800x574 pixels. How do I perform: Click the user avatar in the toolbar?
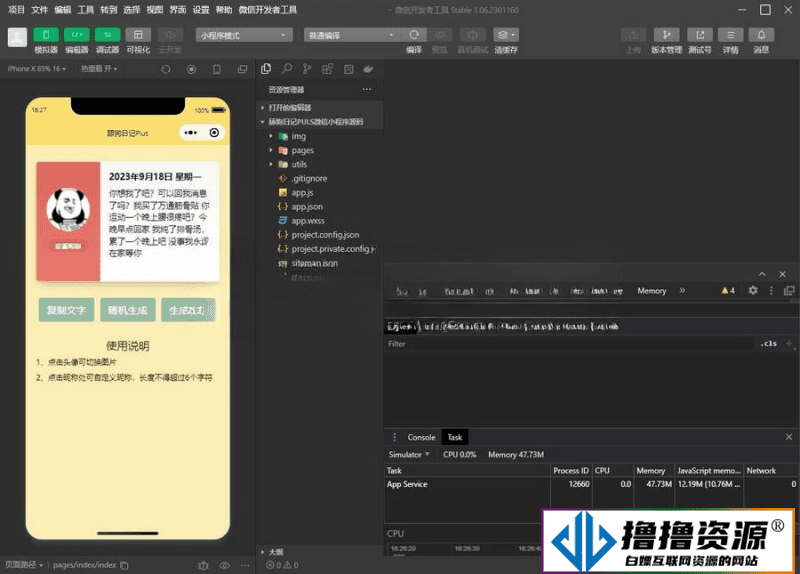17,37
